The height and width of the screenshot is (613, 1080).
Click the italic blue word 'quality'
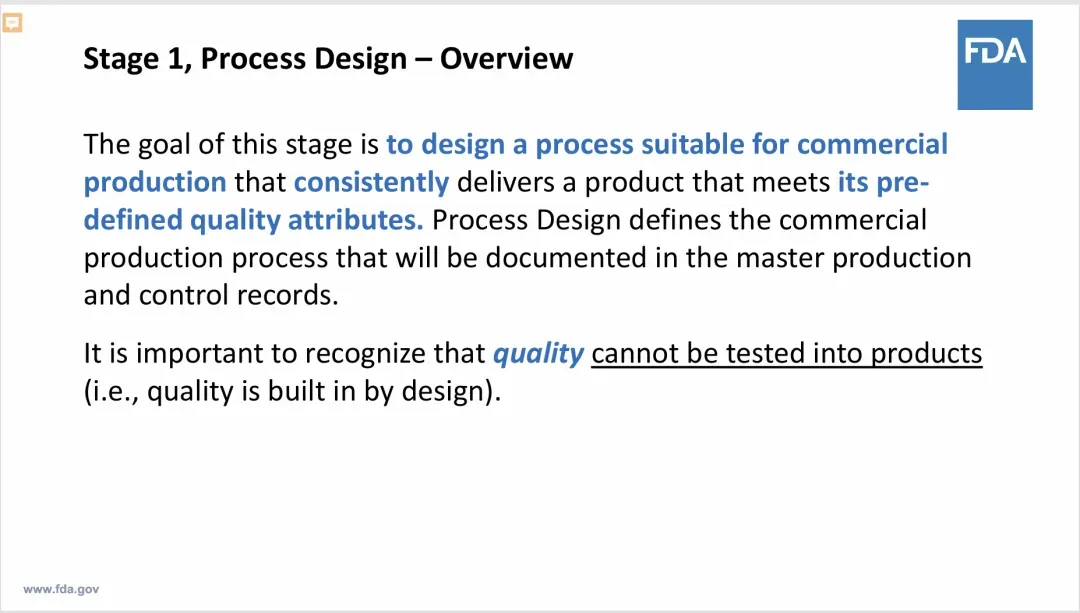[x=538, y=354]
